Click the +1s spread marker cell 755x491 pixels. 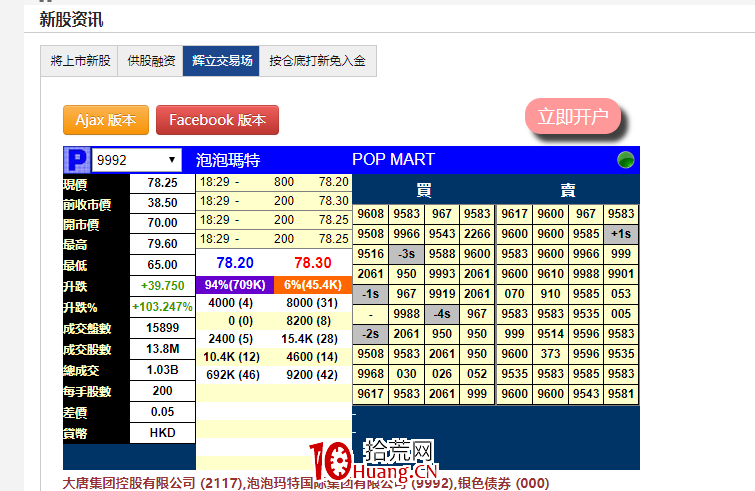click(621, 234)
